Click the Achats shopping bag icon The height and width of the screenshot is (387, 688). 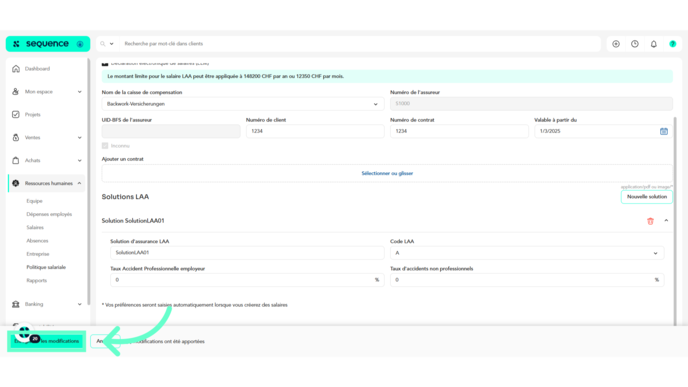(x=16, y=160)
